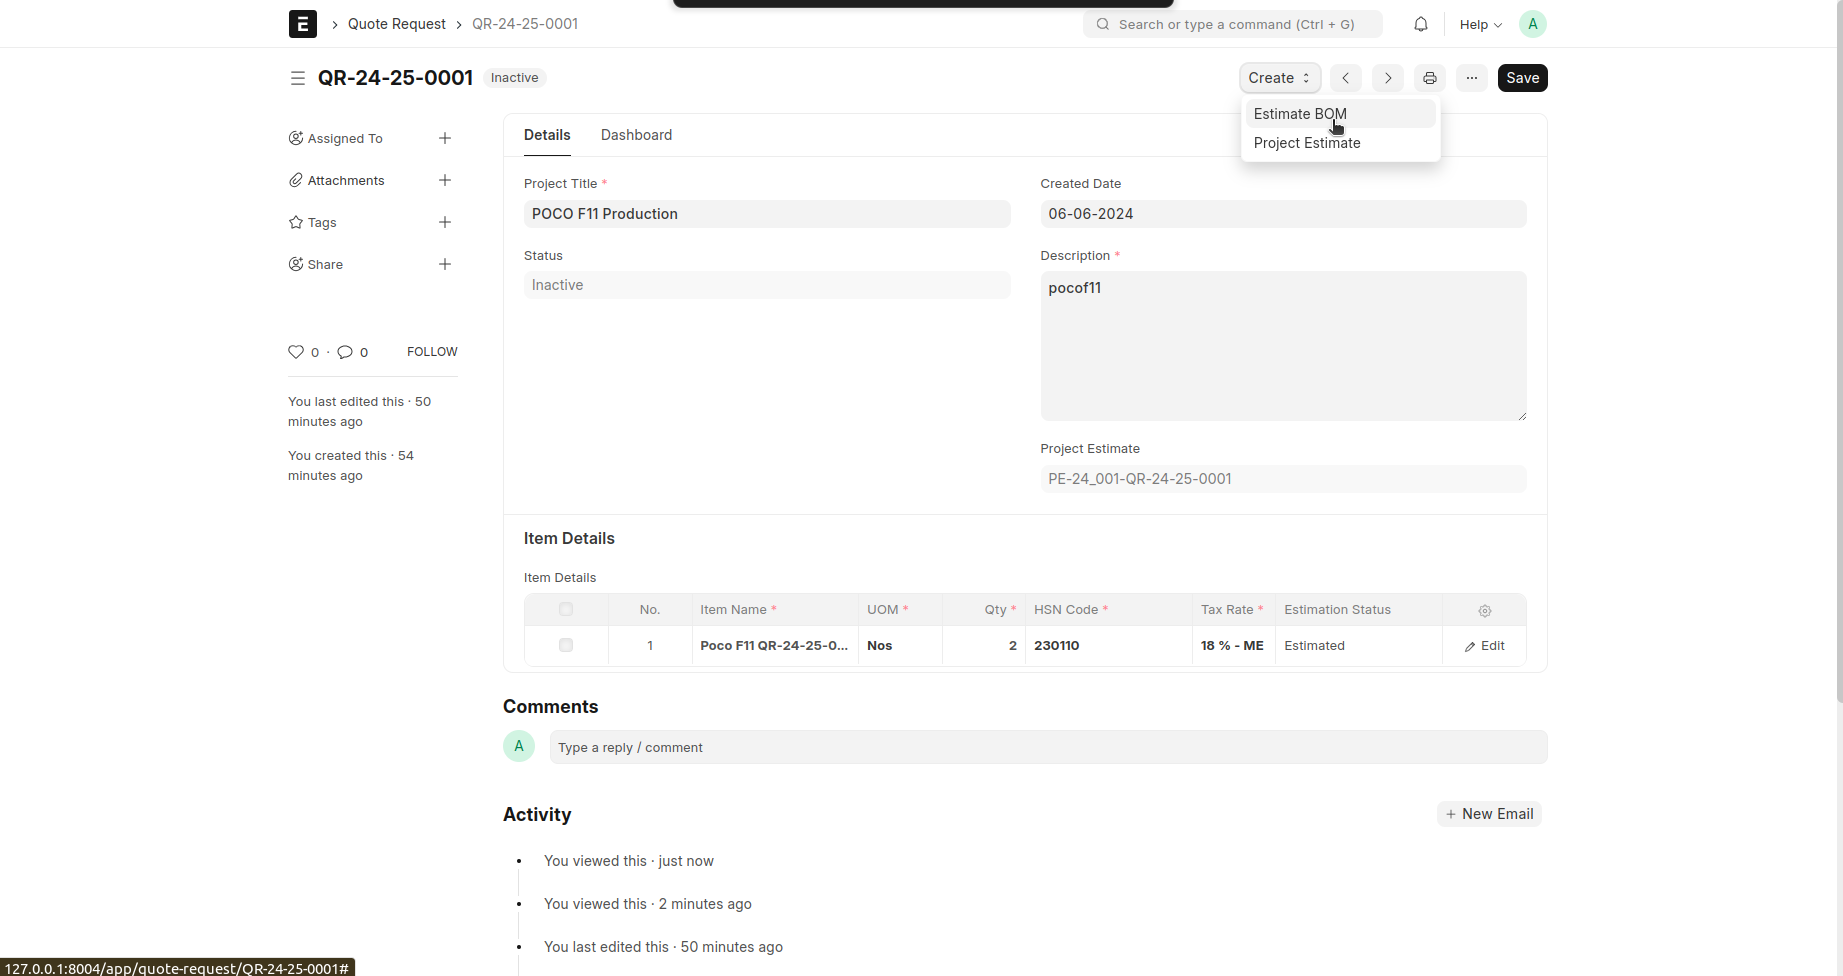Screen dimensions: 1843x976
Task: Add a tag using plus icon
Action: [x=445, y=222]
